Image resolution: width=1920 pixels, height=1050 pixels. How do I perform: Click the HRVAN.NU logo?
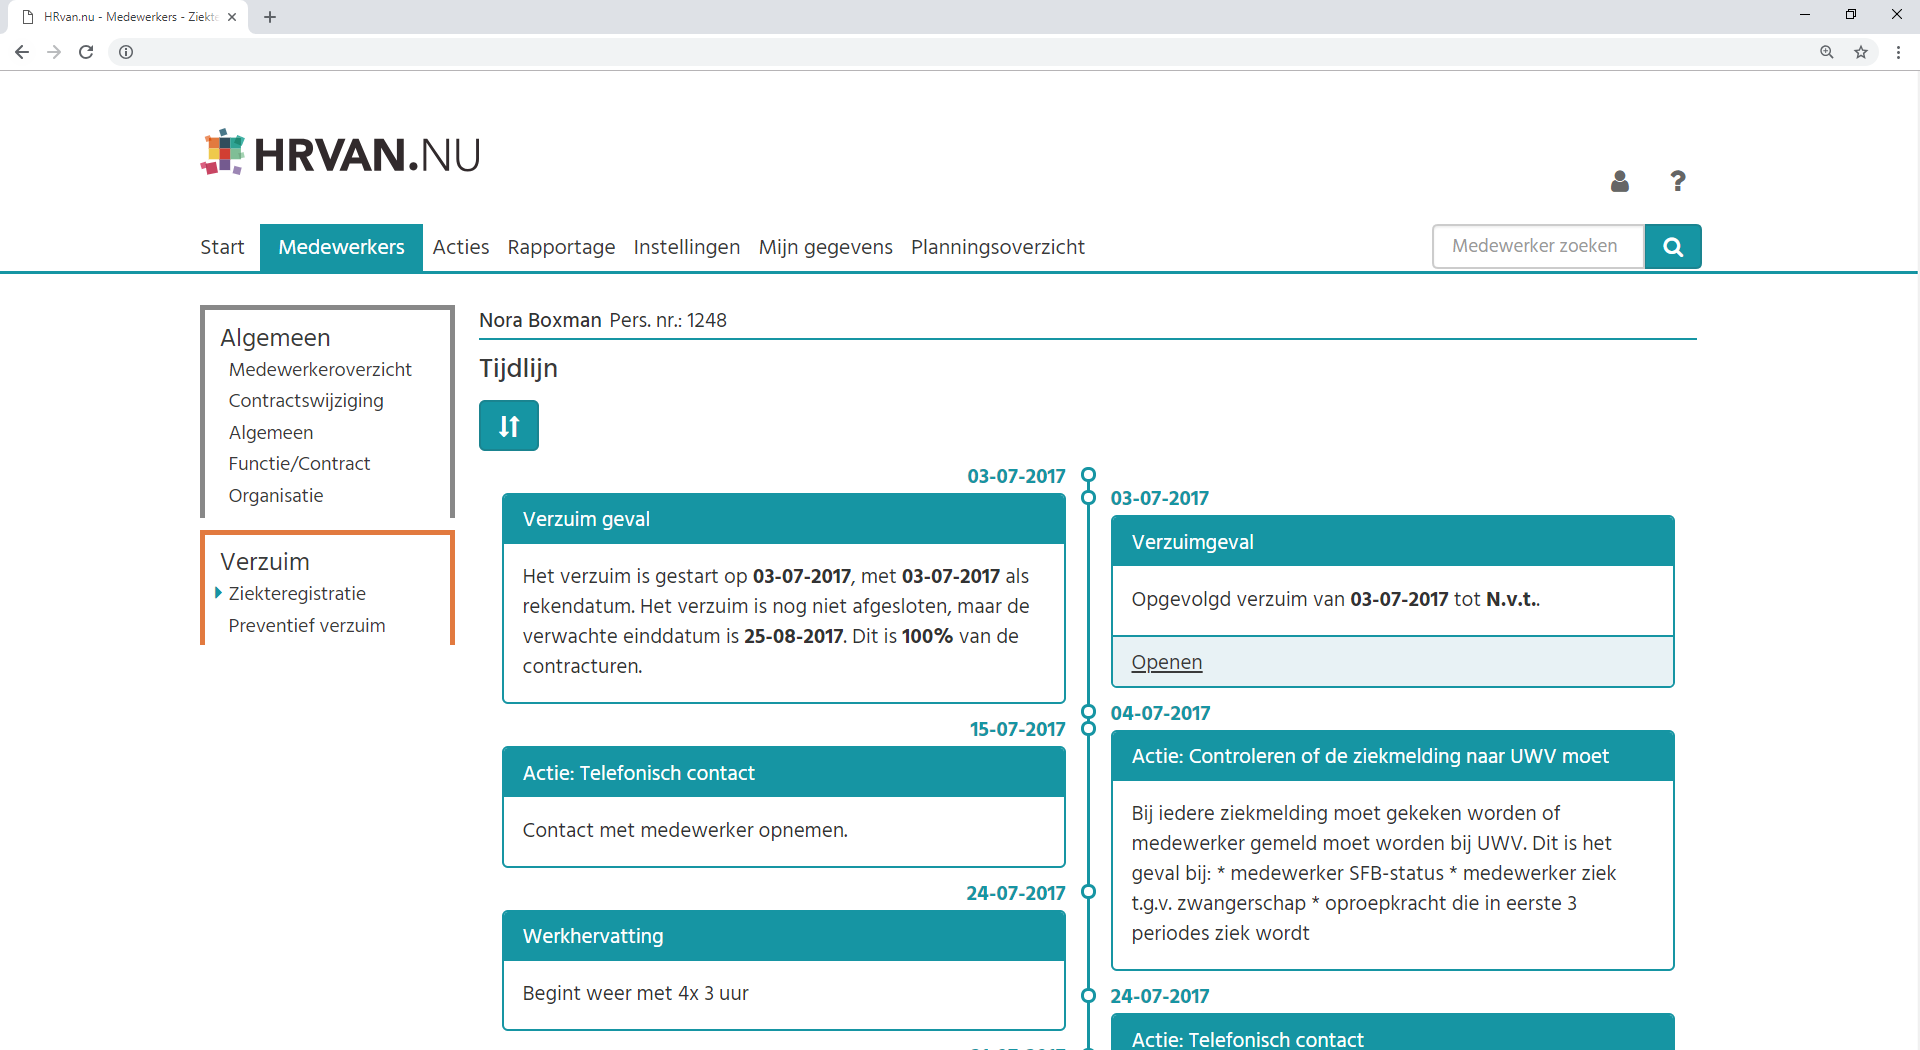[x=340, y=153]
